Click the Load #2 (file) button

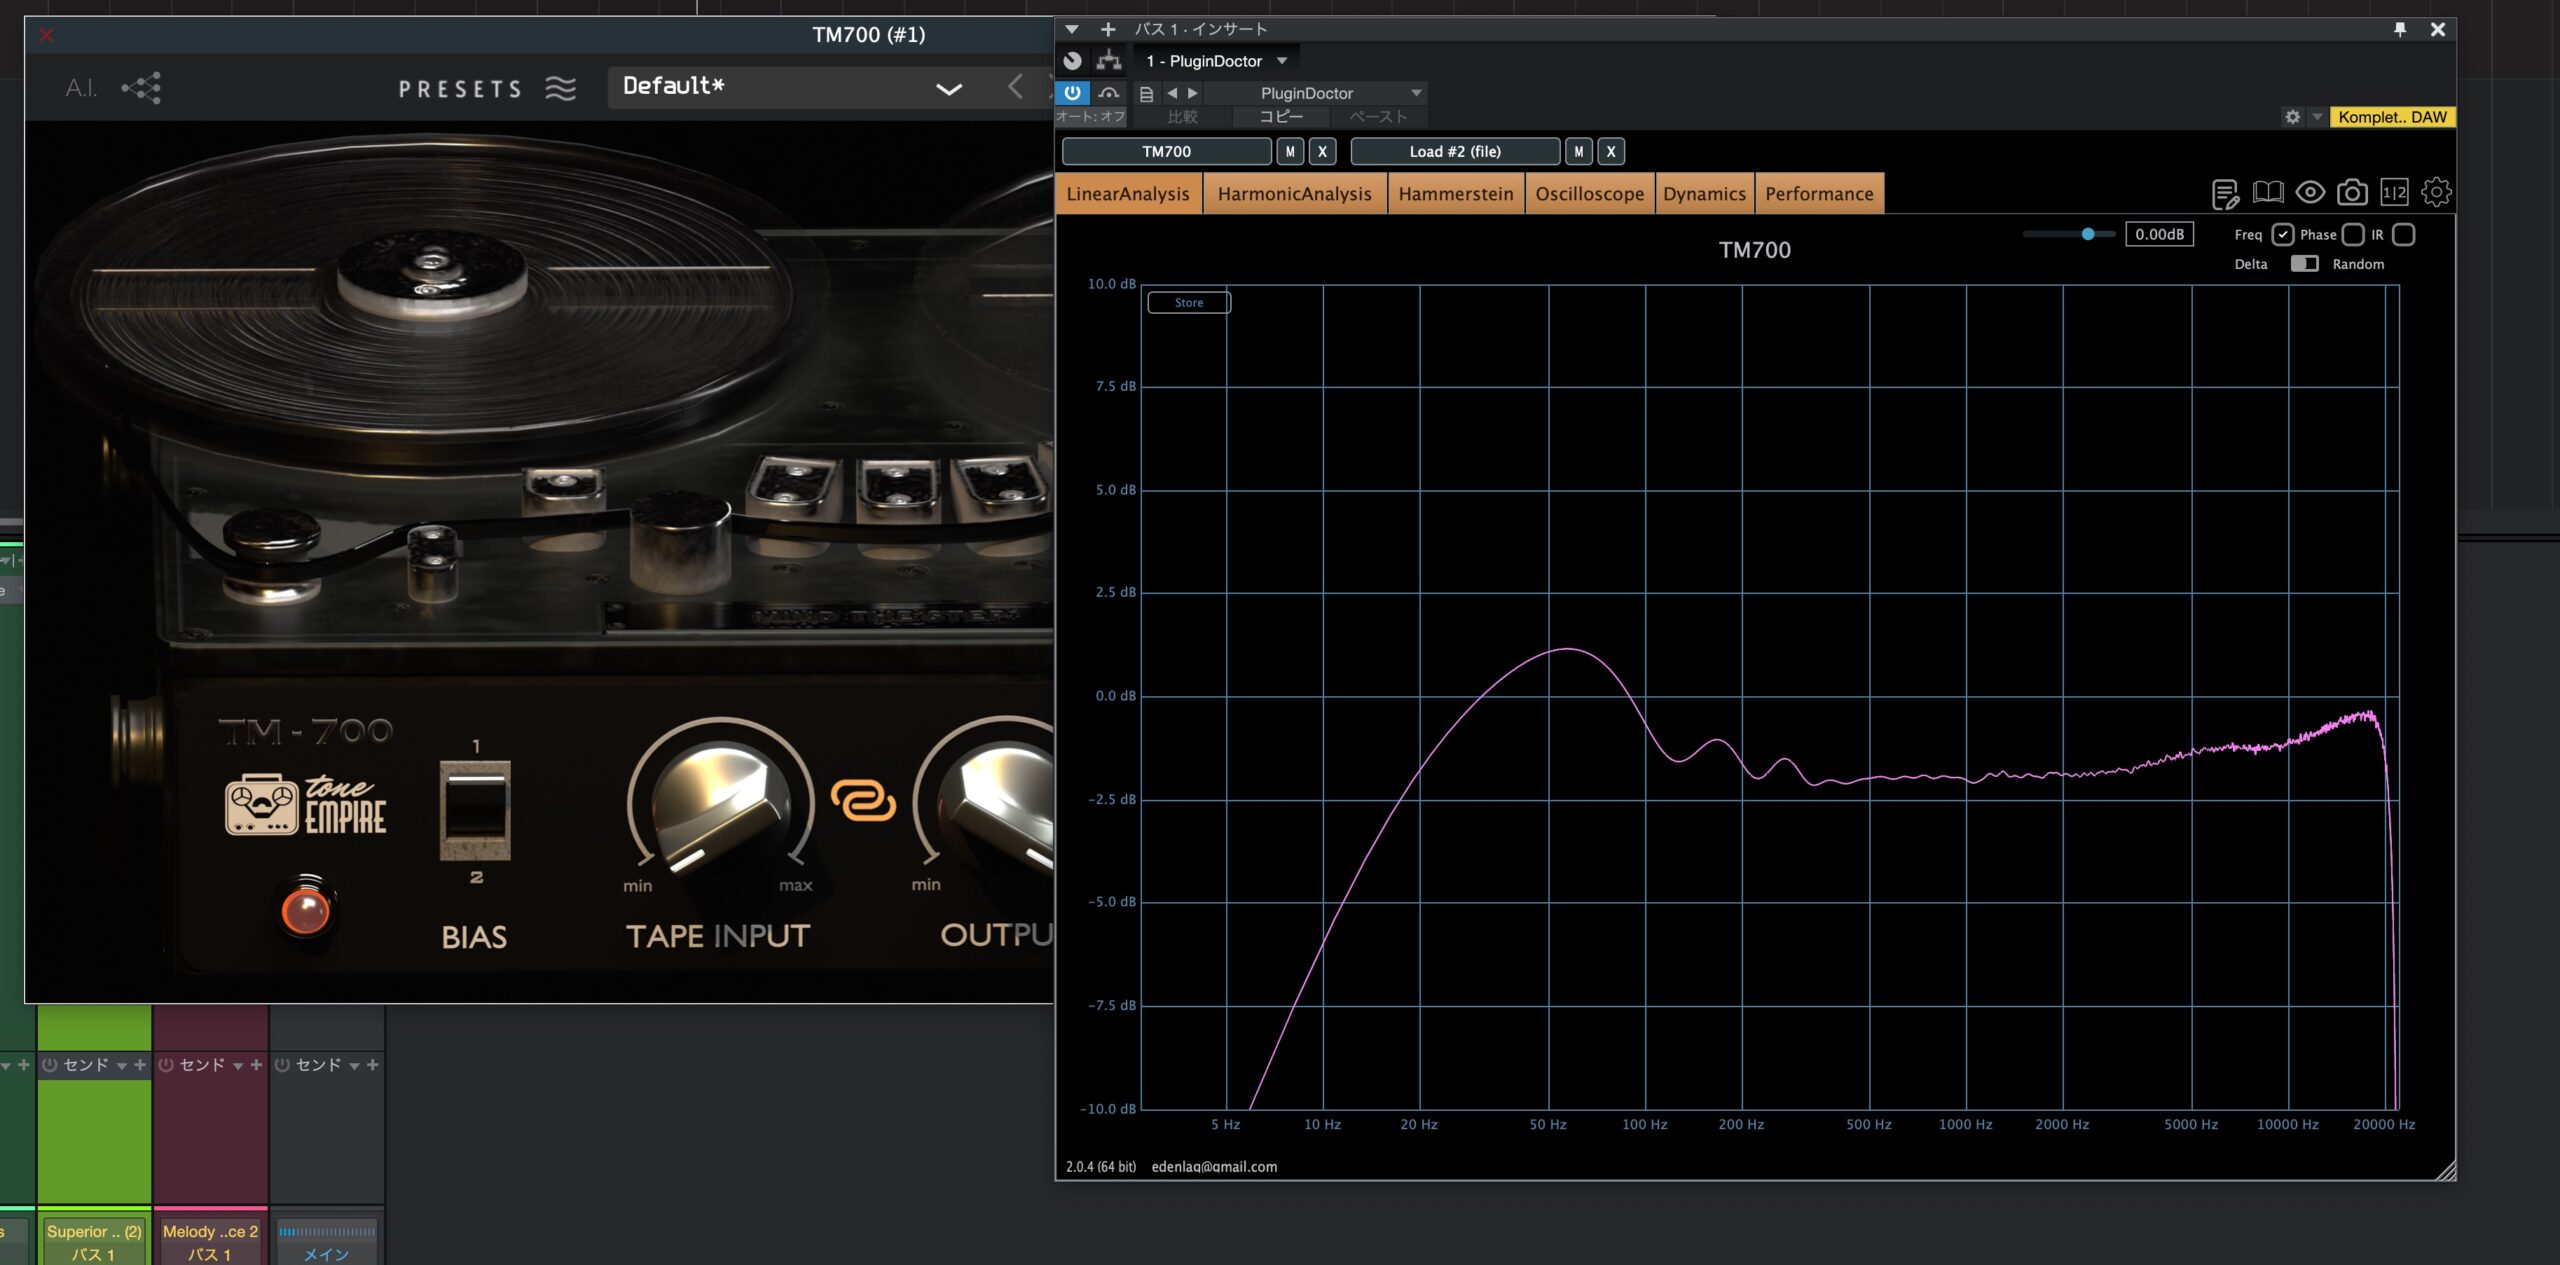pyautogui.click(x=1455, y=151)
